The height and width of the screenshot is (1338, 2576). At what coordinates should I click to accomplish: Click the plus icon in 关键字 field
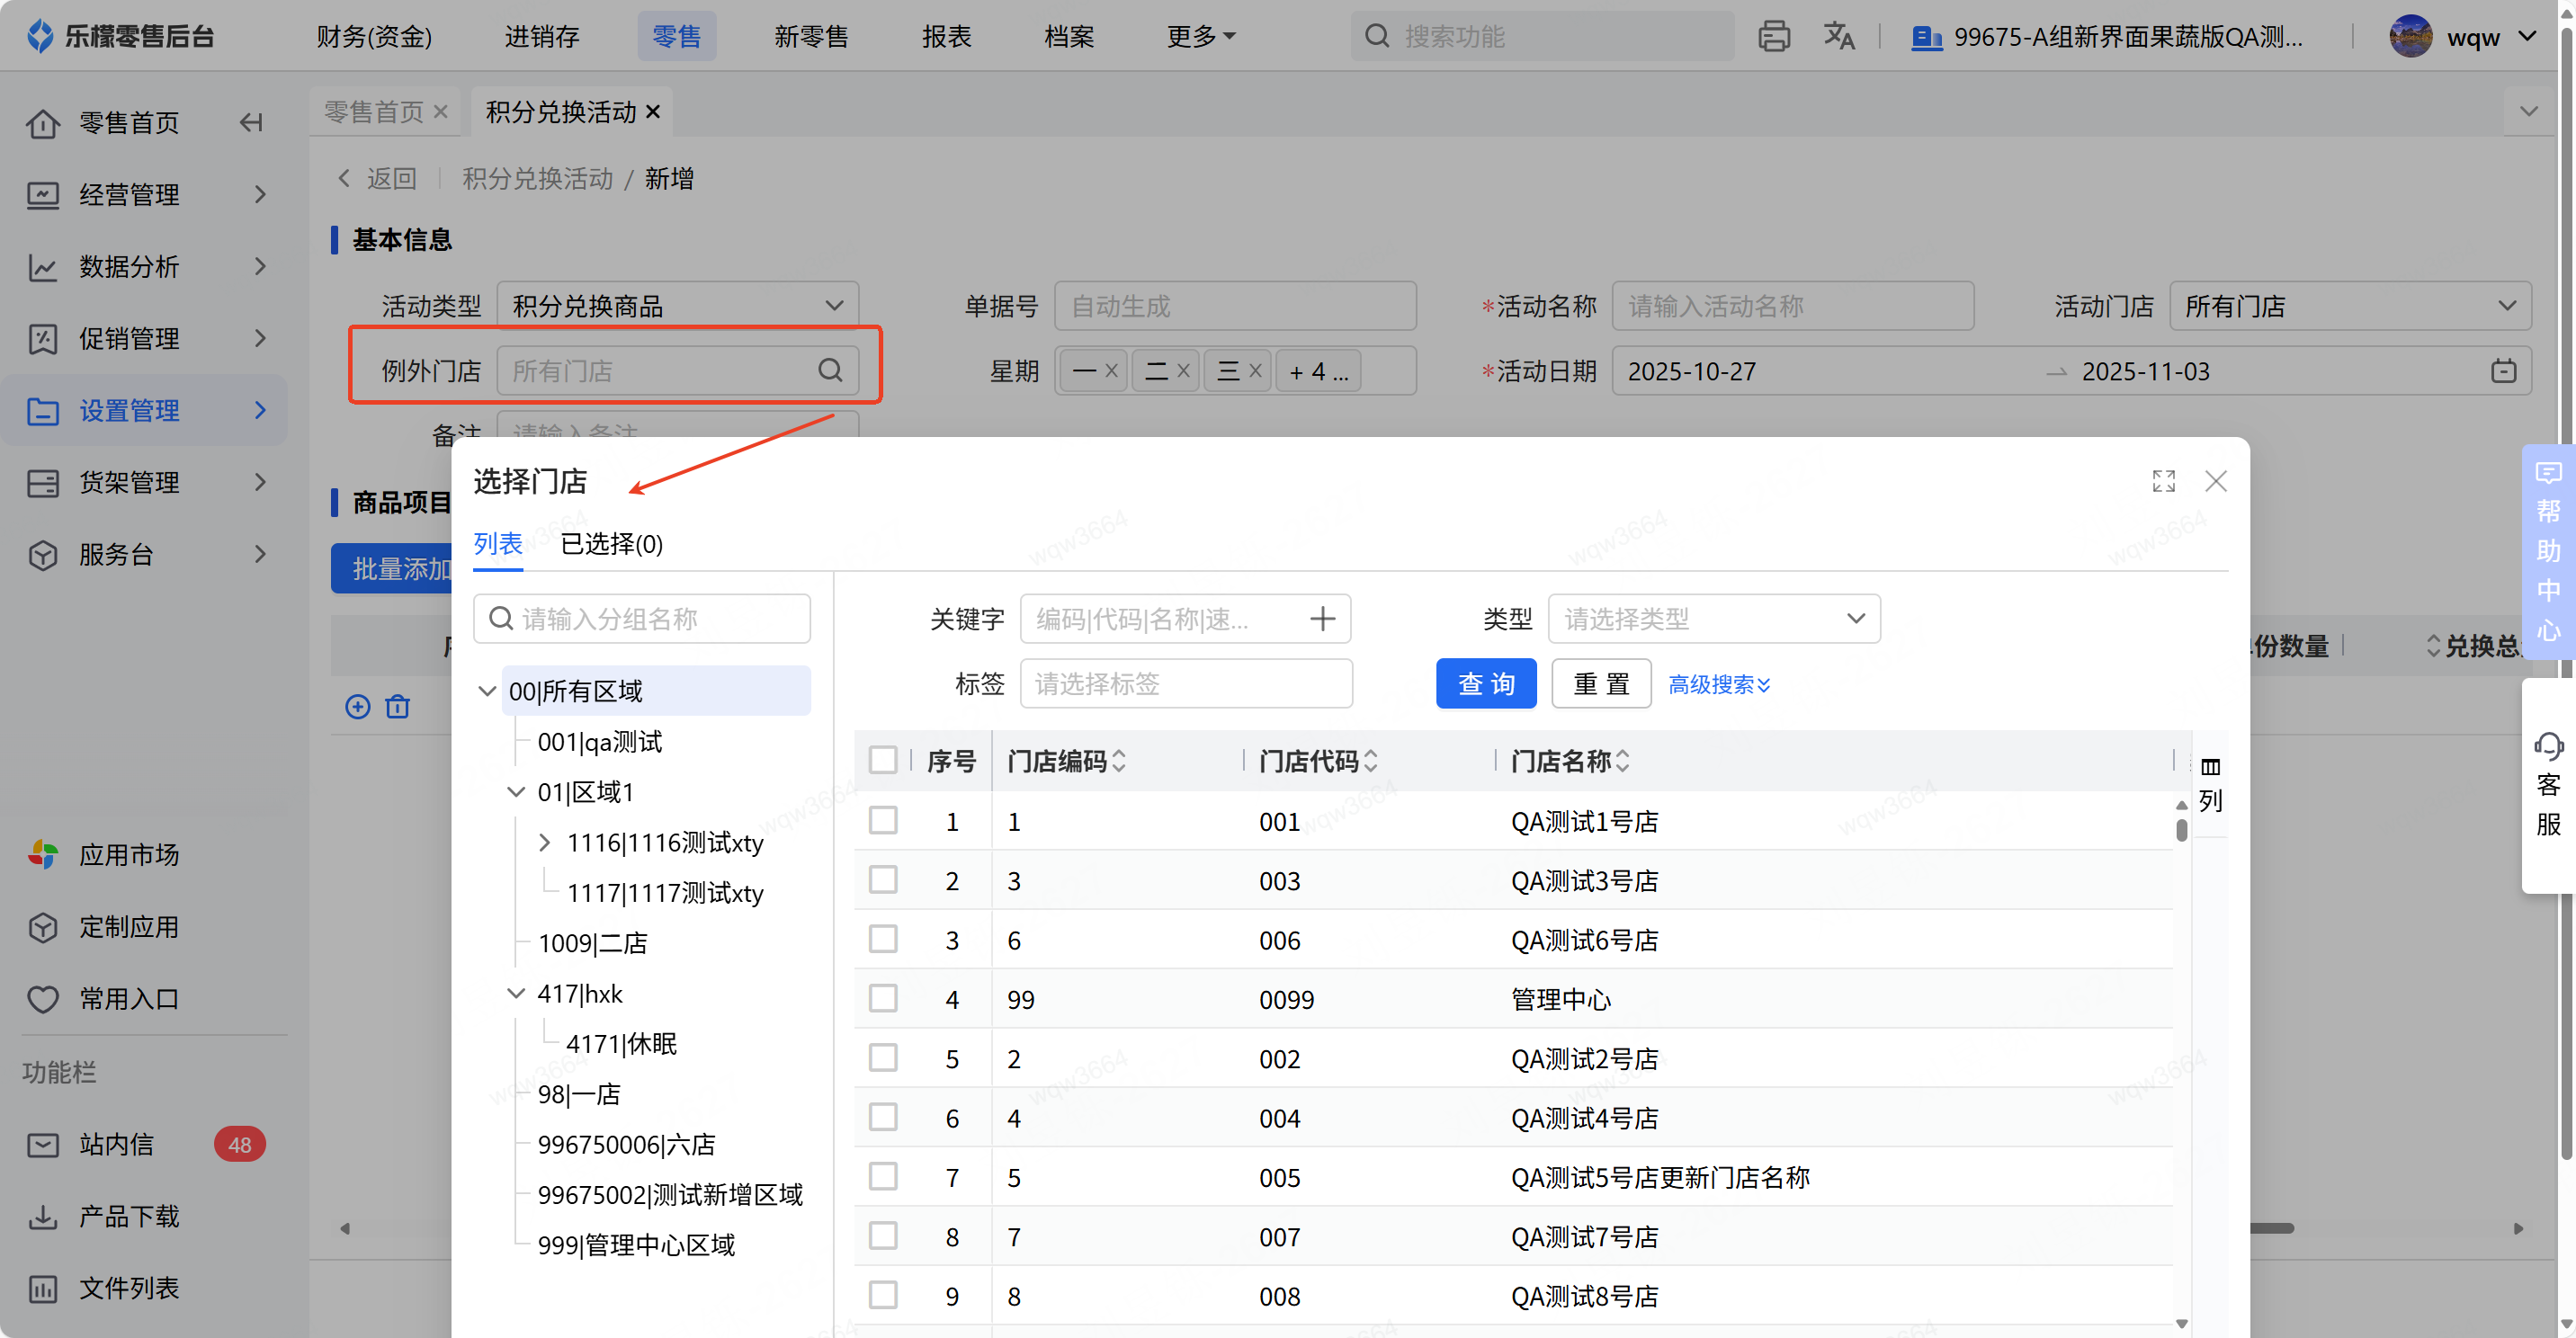coord(1322,619)
